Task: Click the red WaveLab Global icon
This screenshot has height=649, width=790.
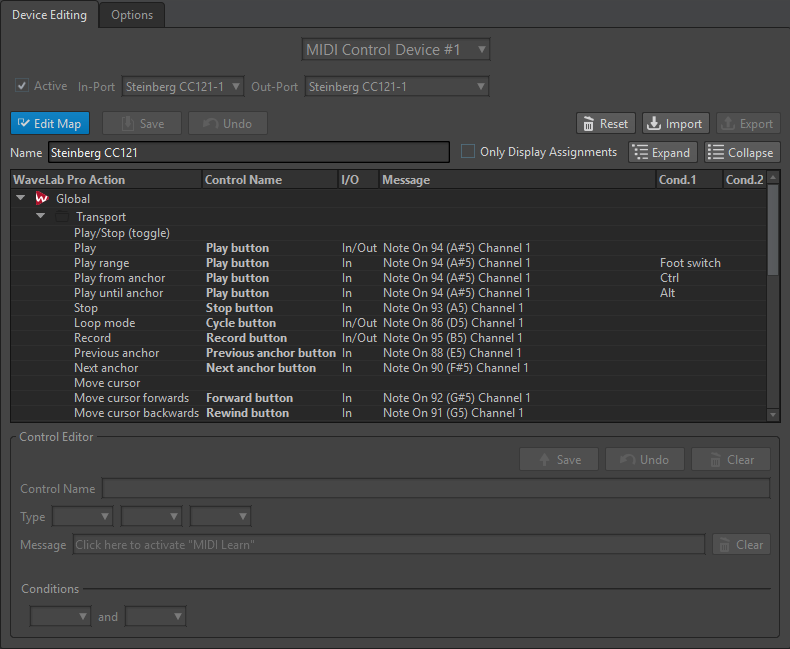Action: 42,199
